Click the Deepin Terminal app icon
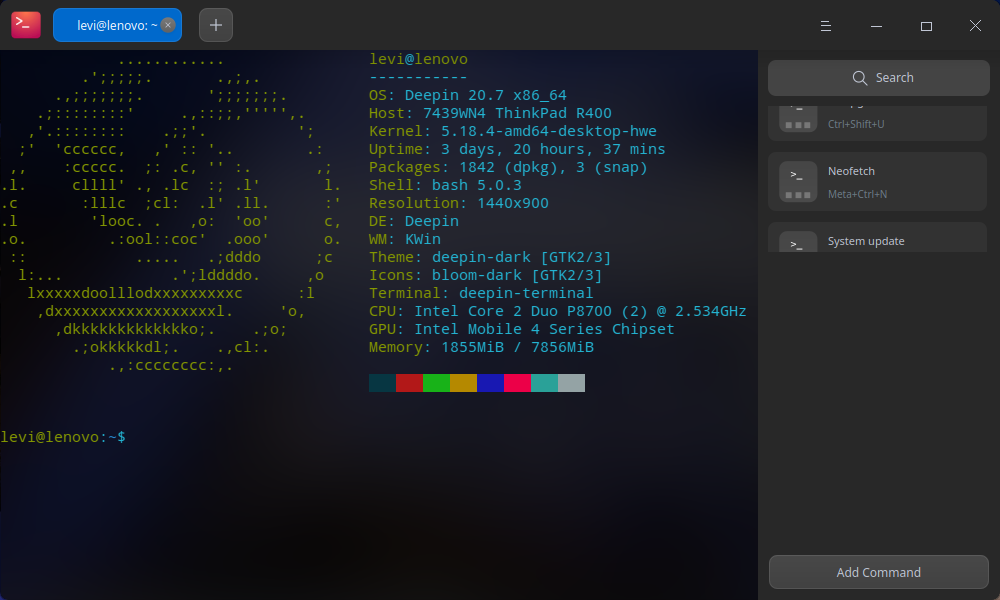The height and width of the screenshot is (600, 1000). (x=26, y=25)
